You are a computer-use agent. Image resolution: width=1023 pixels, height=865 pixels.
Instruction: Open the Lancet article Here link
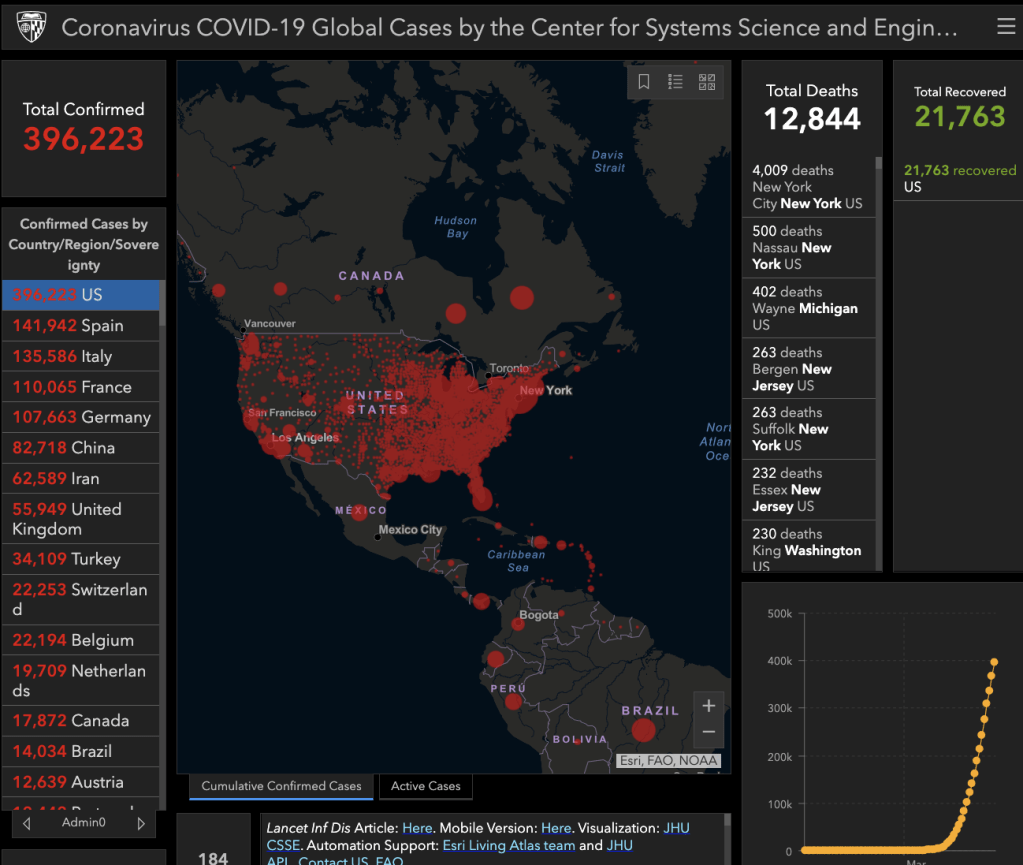(417, 828)
